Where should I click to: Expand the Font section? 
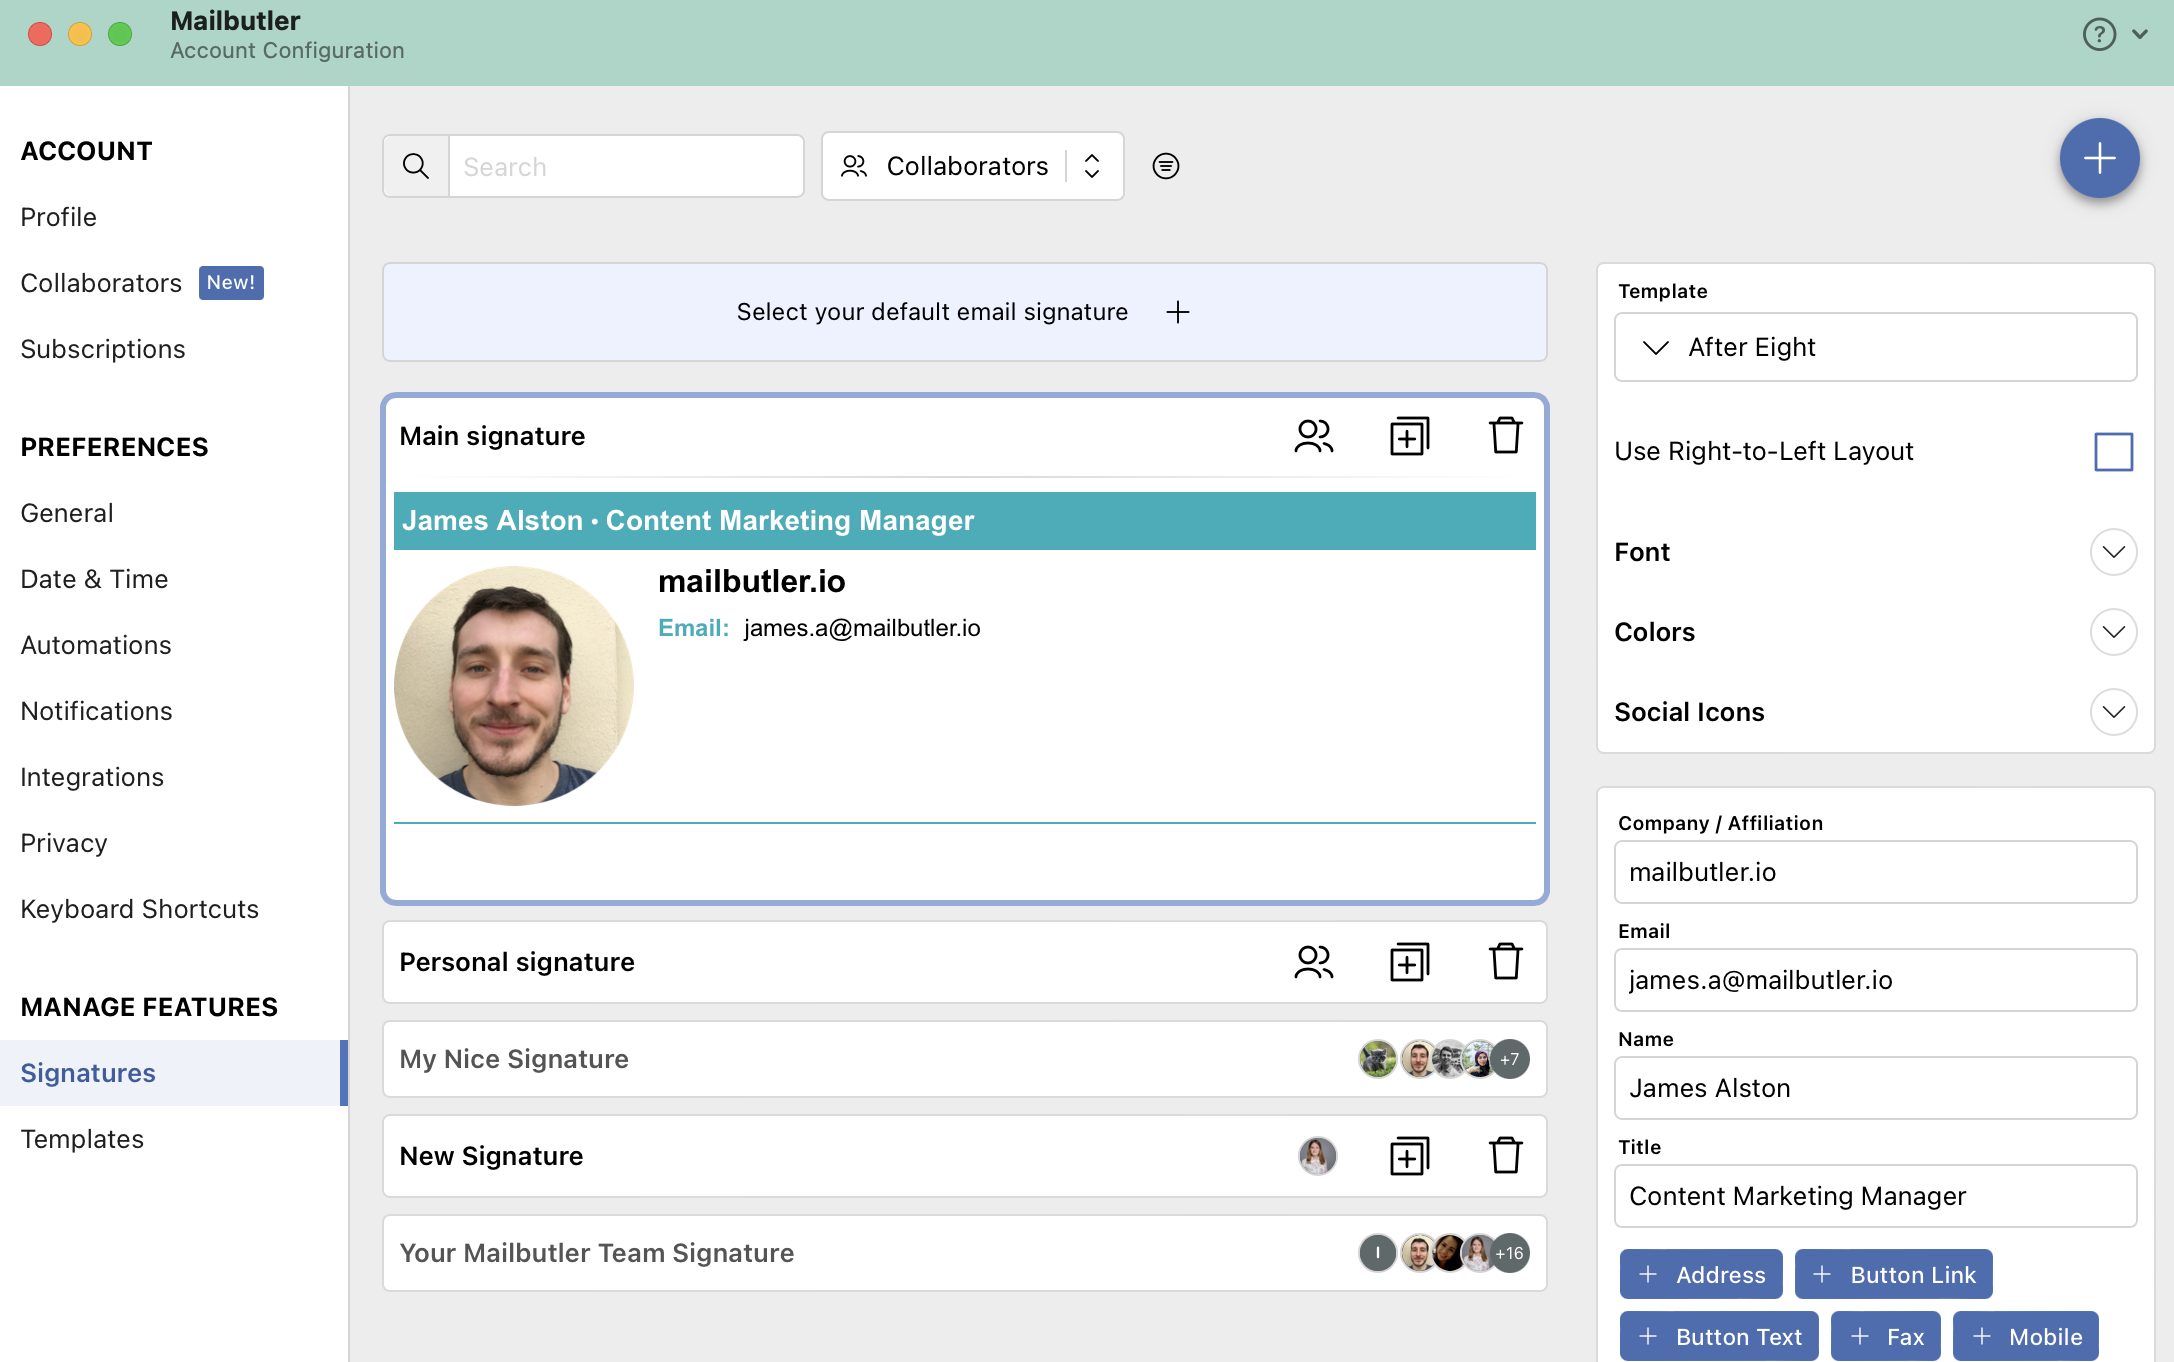pyautogui.click(x=2113, y=552)
